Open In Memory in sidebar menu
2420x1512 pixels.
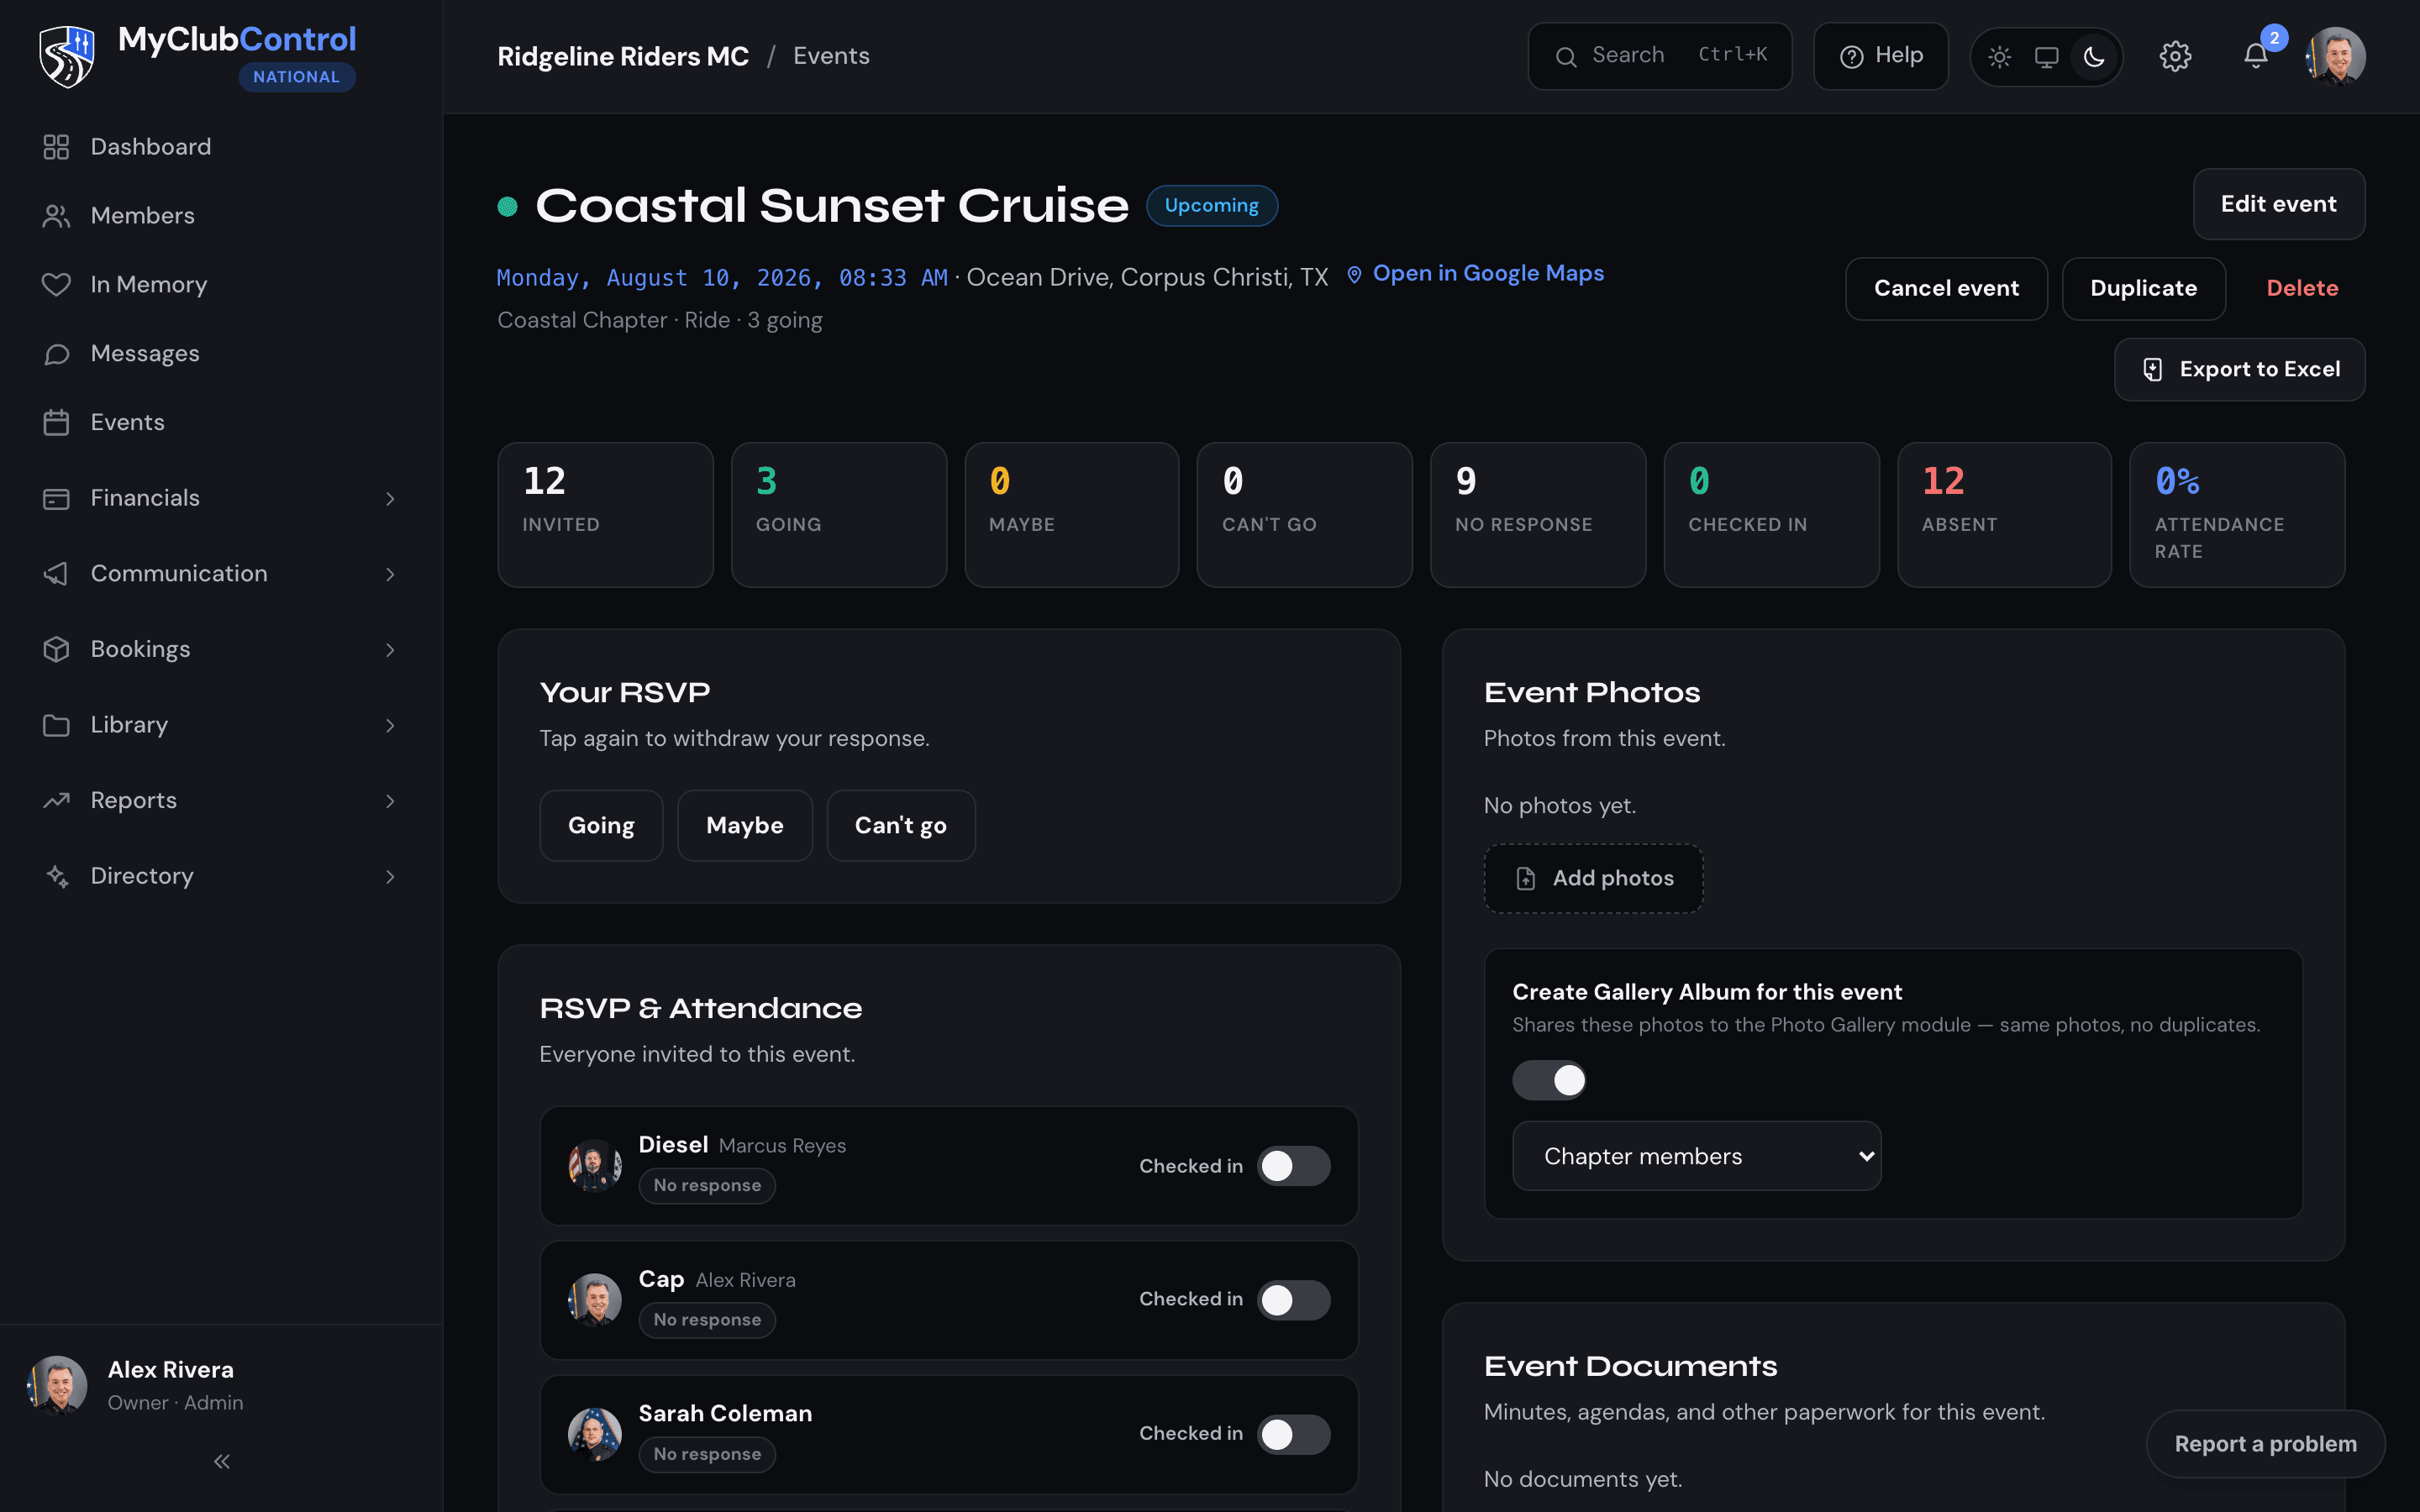221,285
